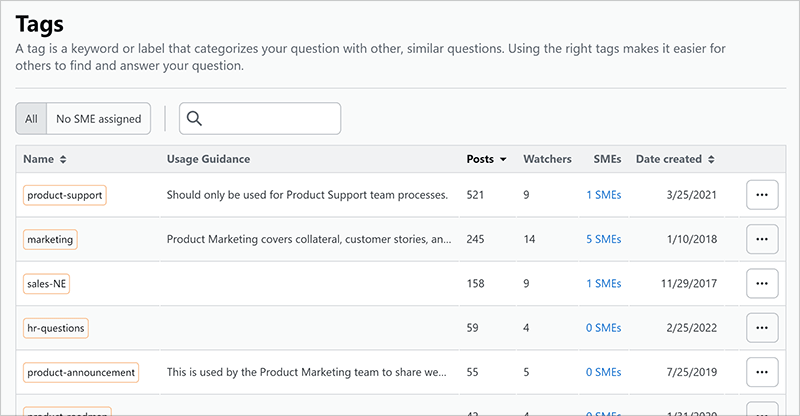View the 0 SMEs link for hr-questions
Screen dimensions: 800x416
pyautogui.click(x=603, y=327)
